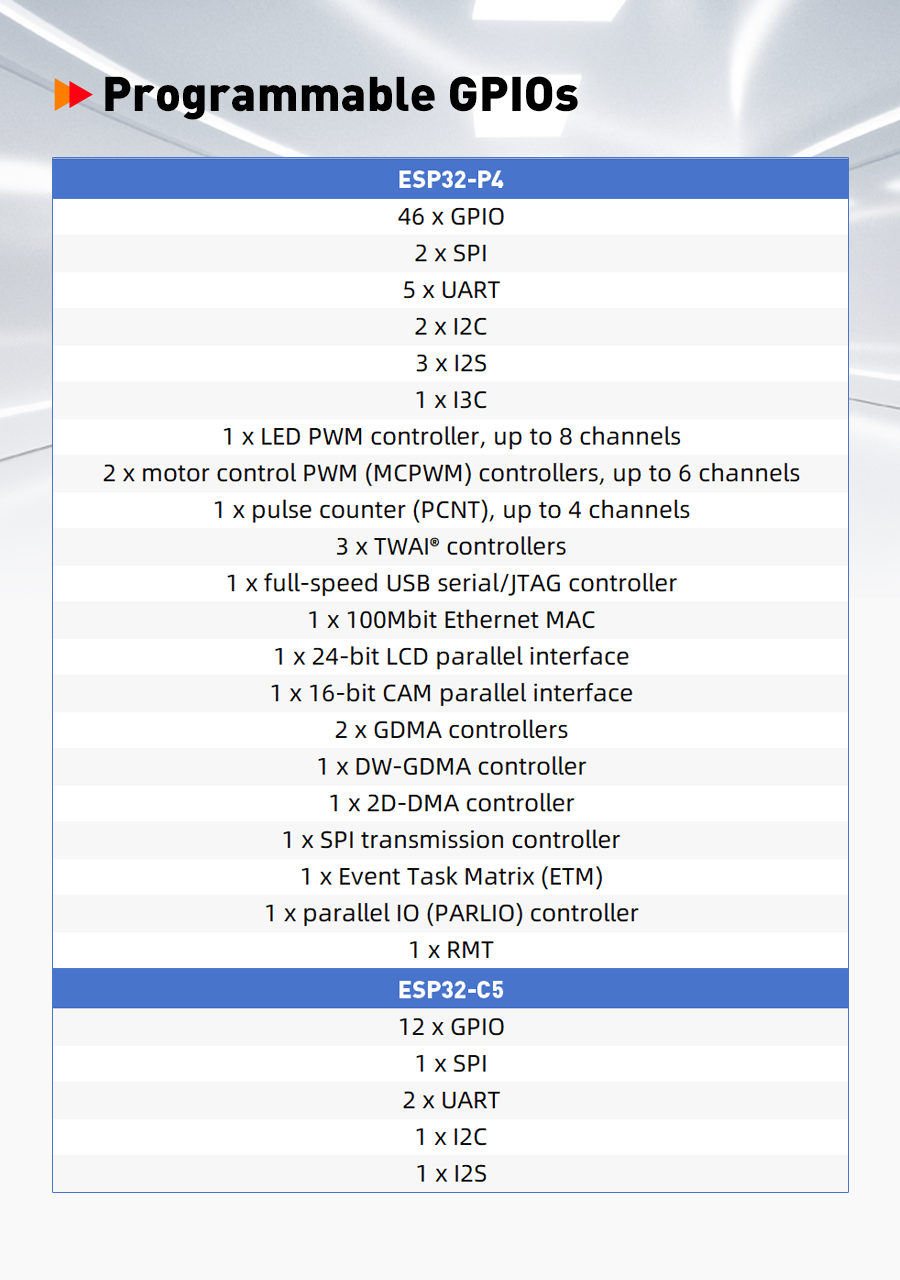Select the pulse counter (PCNT) row
Image resolution: width=900 pixels, height=1280 pixels.
[x=450, y=510]
